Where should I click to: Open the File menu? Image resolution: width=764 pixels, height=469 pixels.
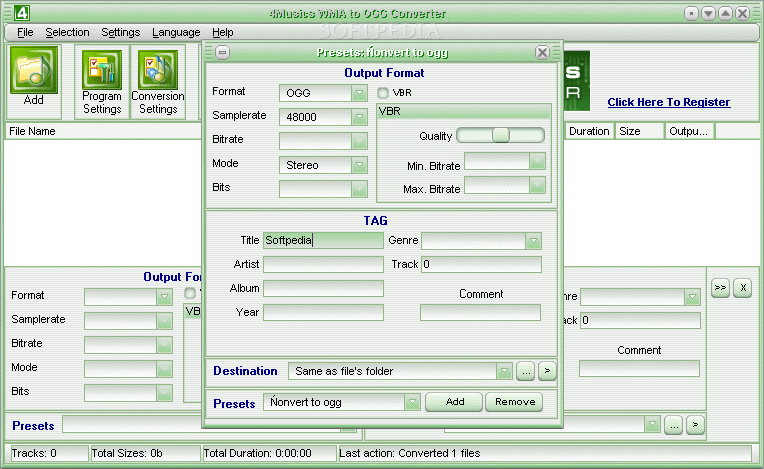click(x=25, y=32)
